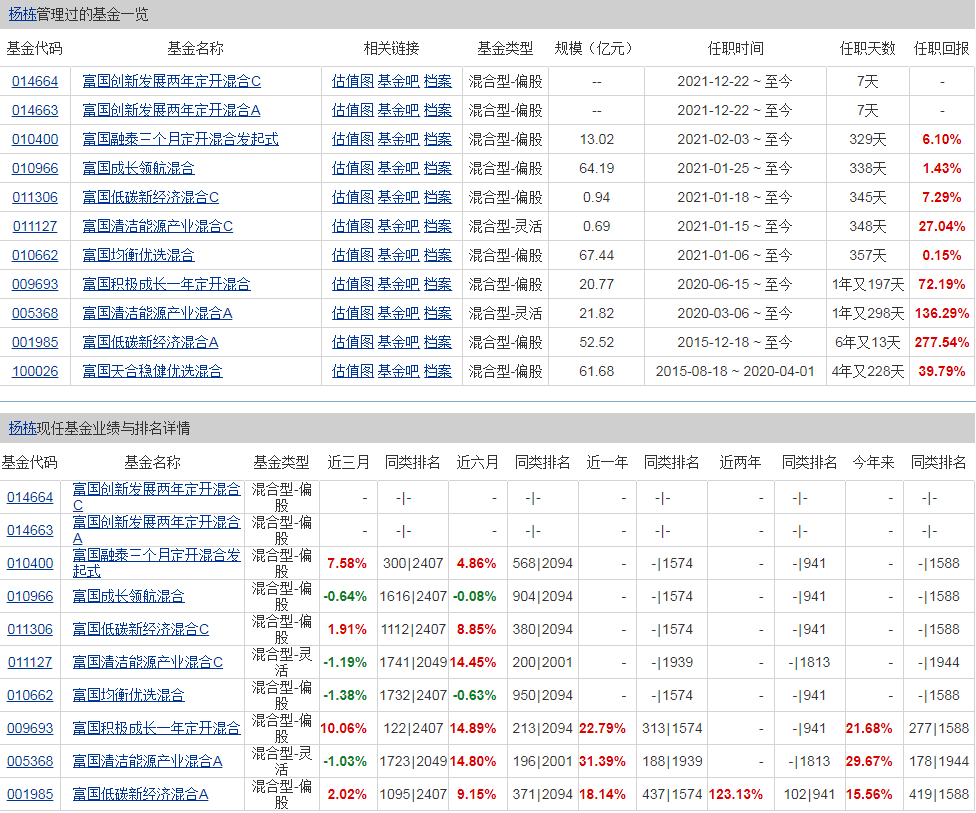The image size is (976, 813).
Task: Open 档案 link for fund 001985
Action: tap(437, 342)
